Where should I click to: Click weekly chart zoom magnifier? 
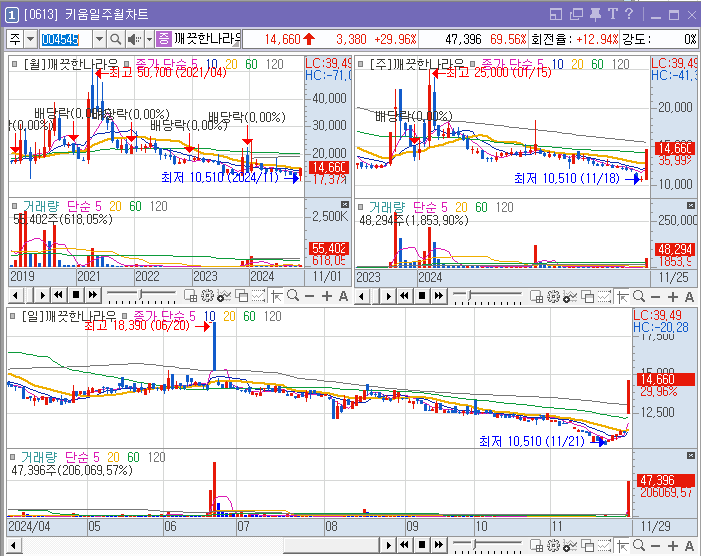pos(639,296)
